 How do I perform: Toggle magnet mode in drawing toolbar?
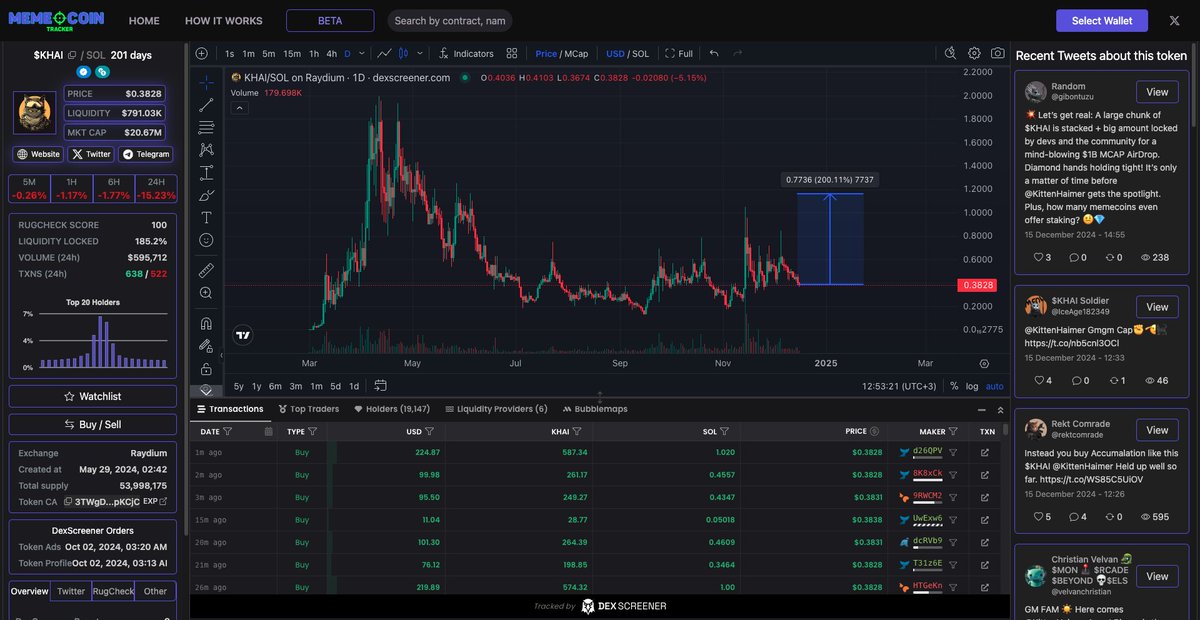[x=206, y=323]
